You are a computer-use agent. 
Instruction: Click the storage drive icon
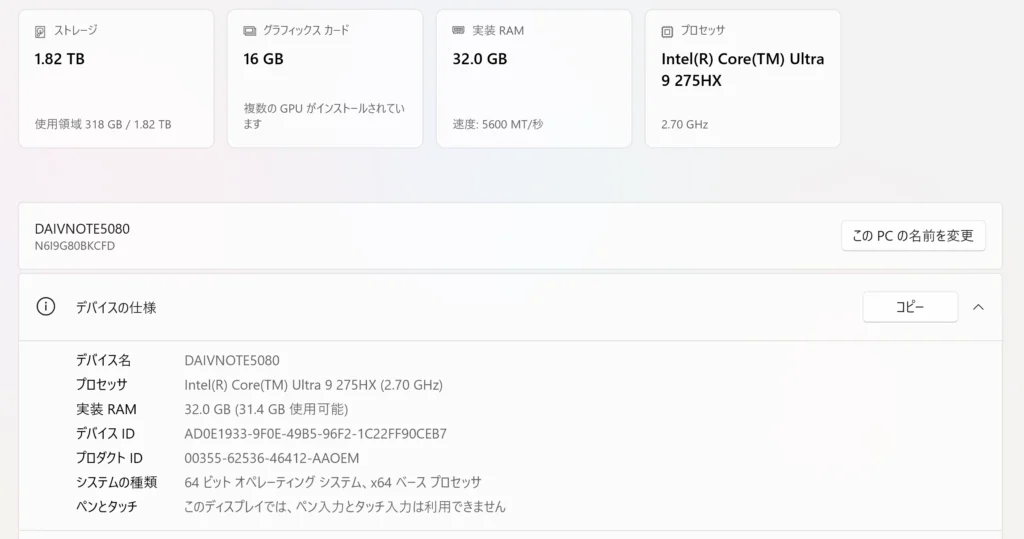40,31
